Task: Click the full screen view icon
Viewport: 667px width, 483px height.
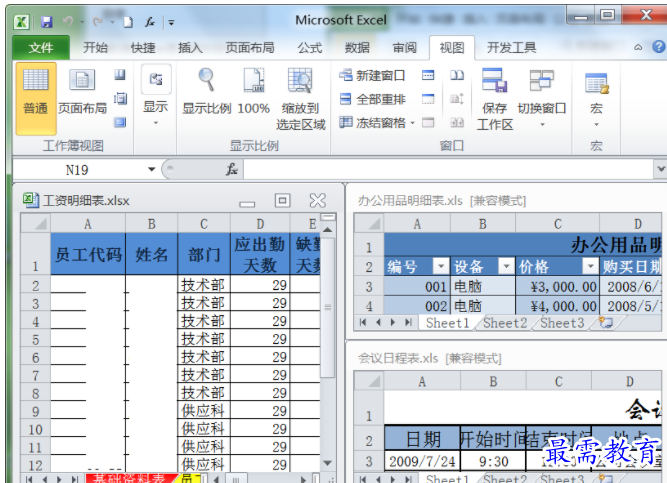Action: point(120,123)
